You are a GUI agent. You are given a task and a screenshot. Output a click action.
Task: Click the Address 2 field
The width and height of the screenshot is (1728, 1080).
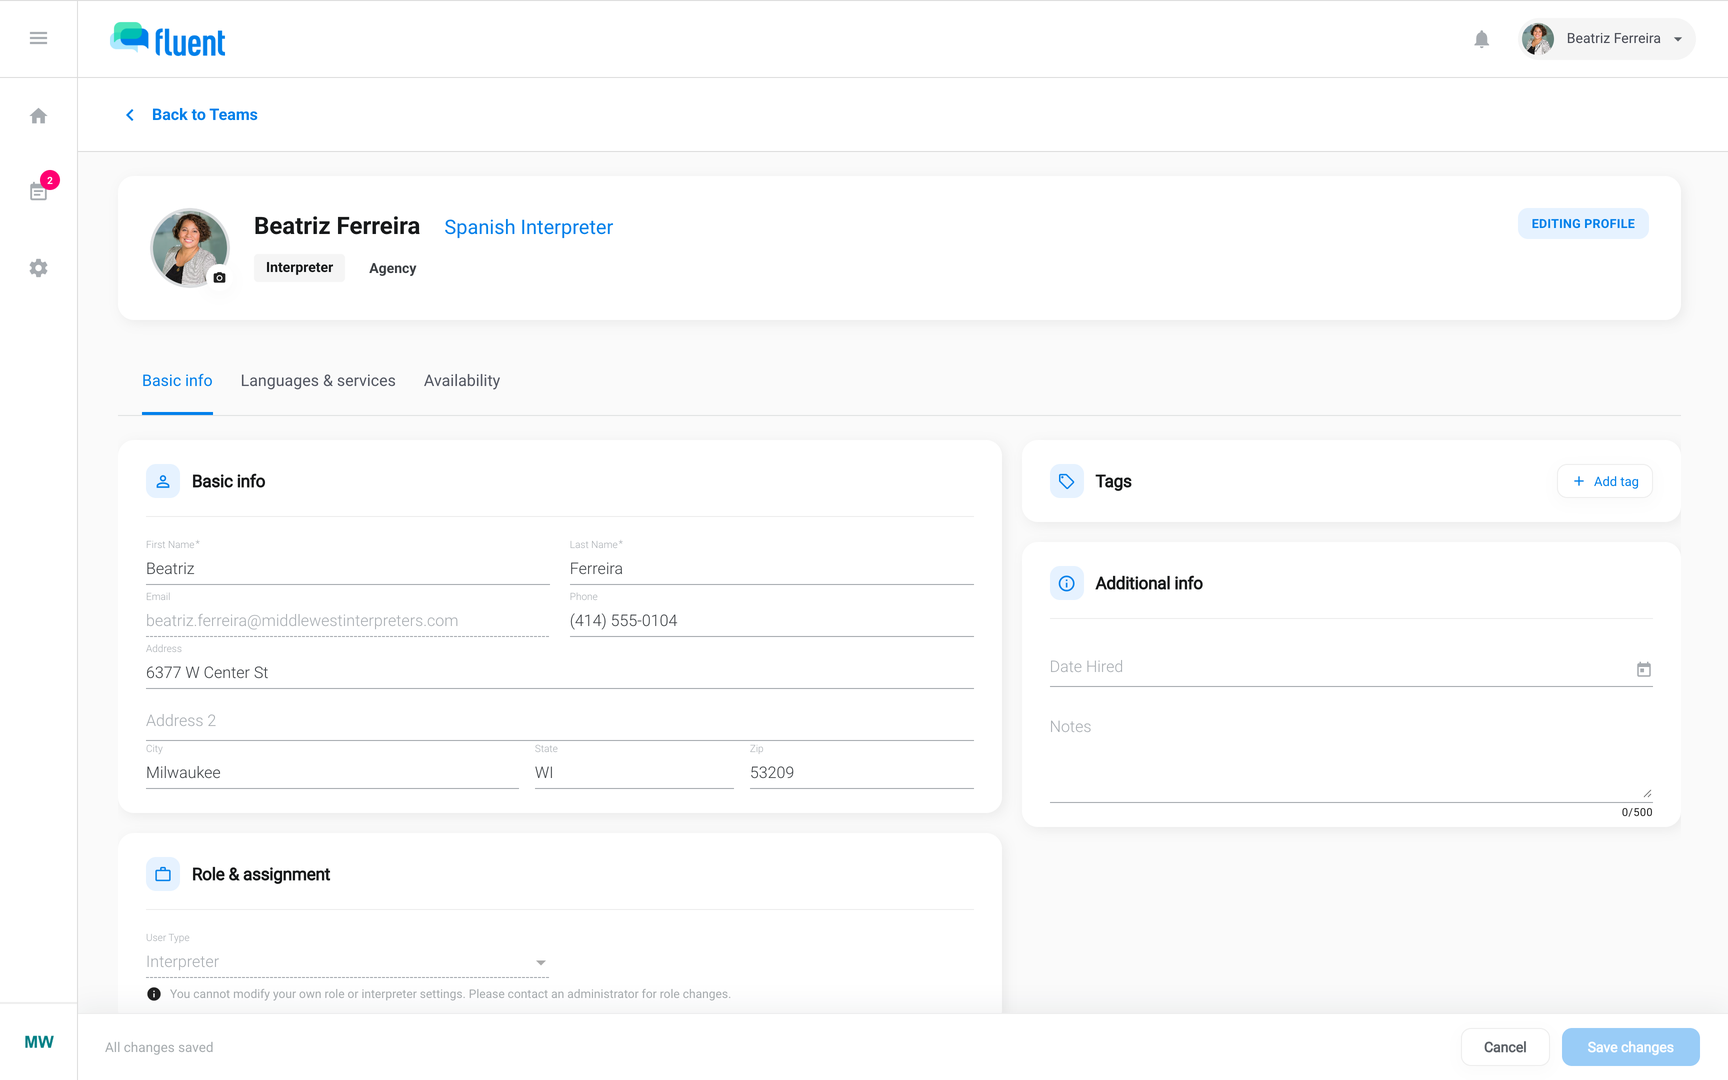pos(559,720)
